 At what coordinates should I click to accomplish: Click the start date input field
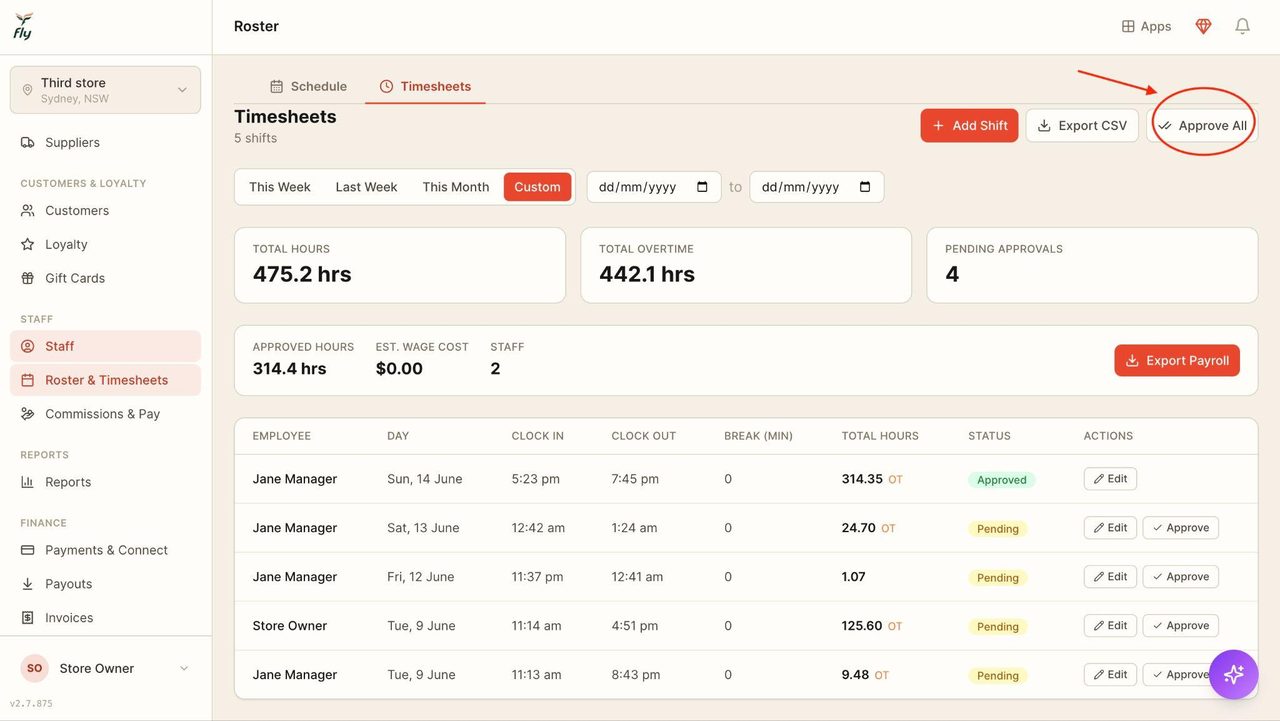click(x=654, y=187)
